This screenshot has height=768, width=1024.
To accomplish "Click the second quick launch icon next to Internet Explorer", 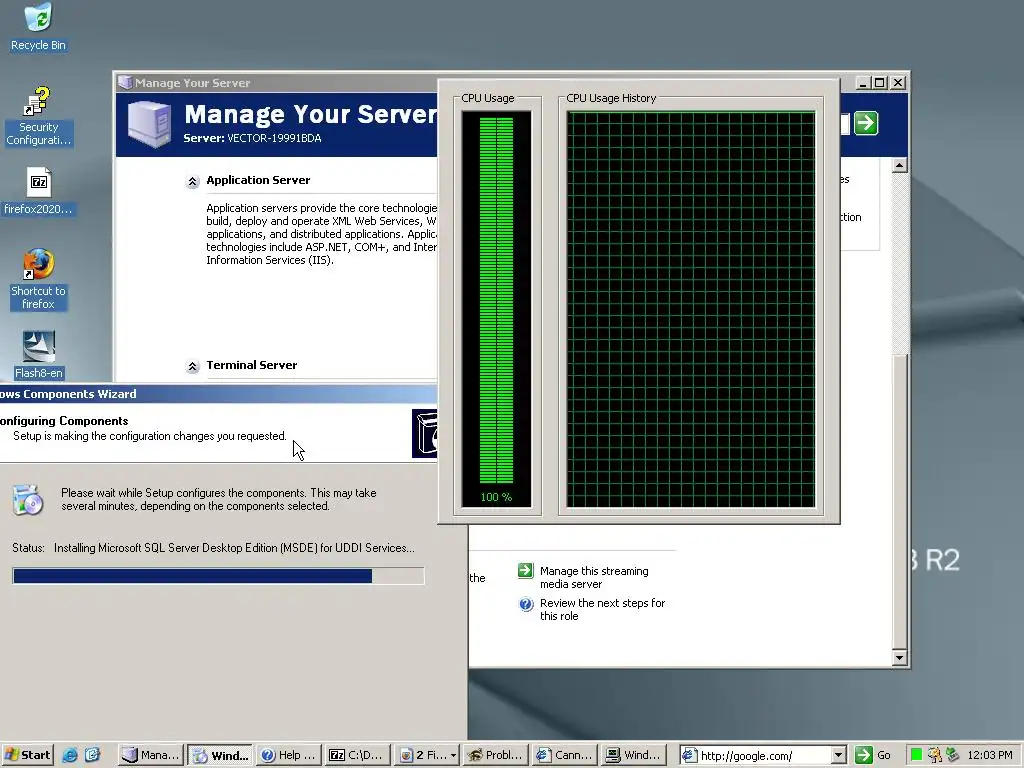I will tap(92, 755).
